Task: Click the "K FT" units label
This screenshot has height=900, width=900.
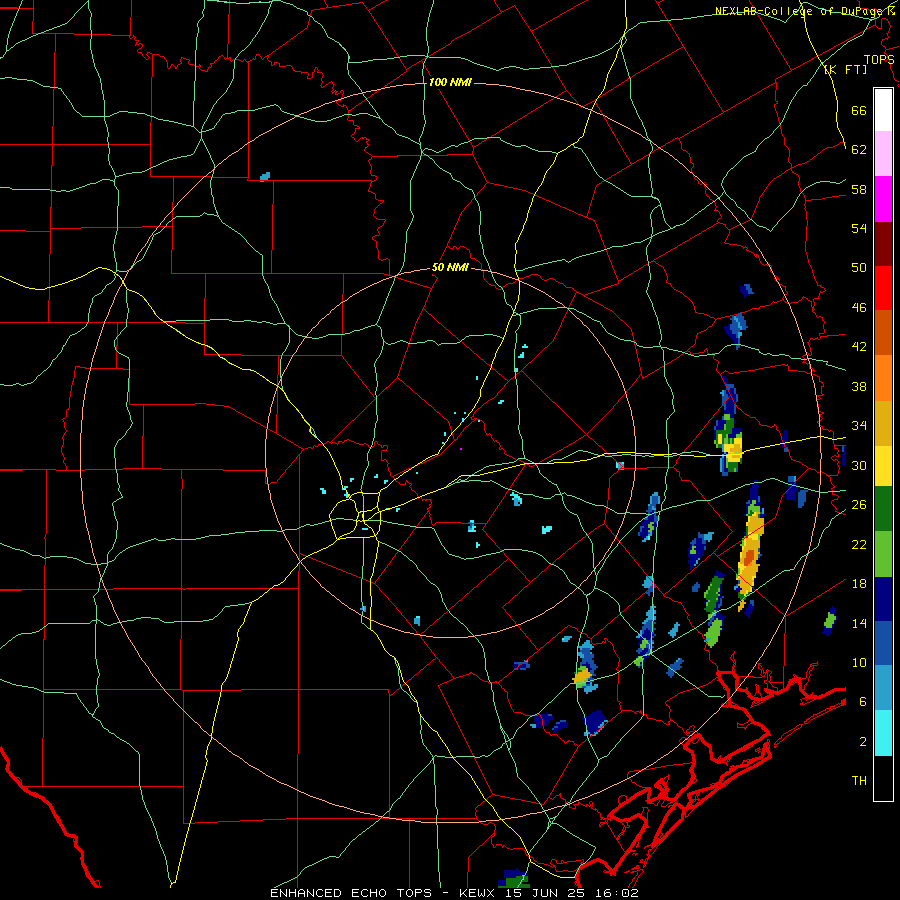Action: pyautogui.click(x=845, y=69)
